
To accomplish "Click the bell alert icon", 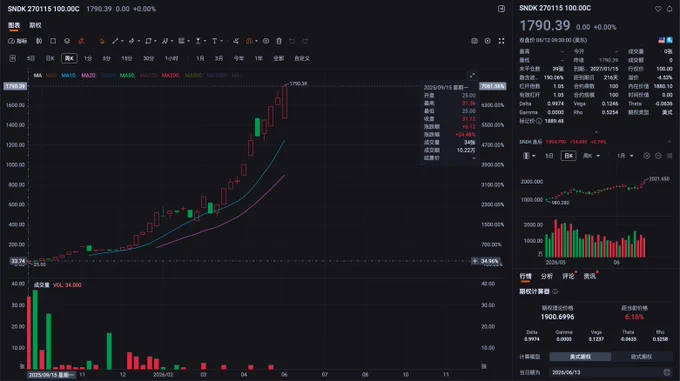I will point(670,9).
